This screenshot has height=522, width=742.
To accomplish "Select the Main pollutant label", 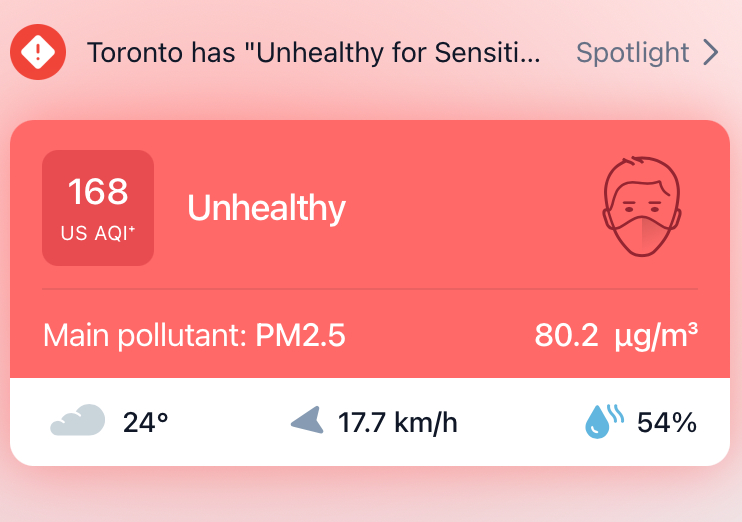I will pos(144,336).
